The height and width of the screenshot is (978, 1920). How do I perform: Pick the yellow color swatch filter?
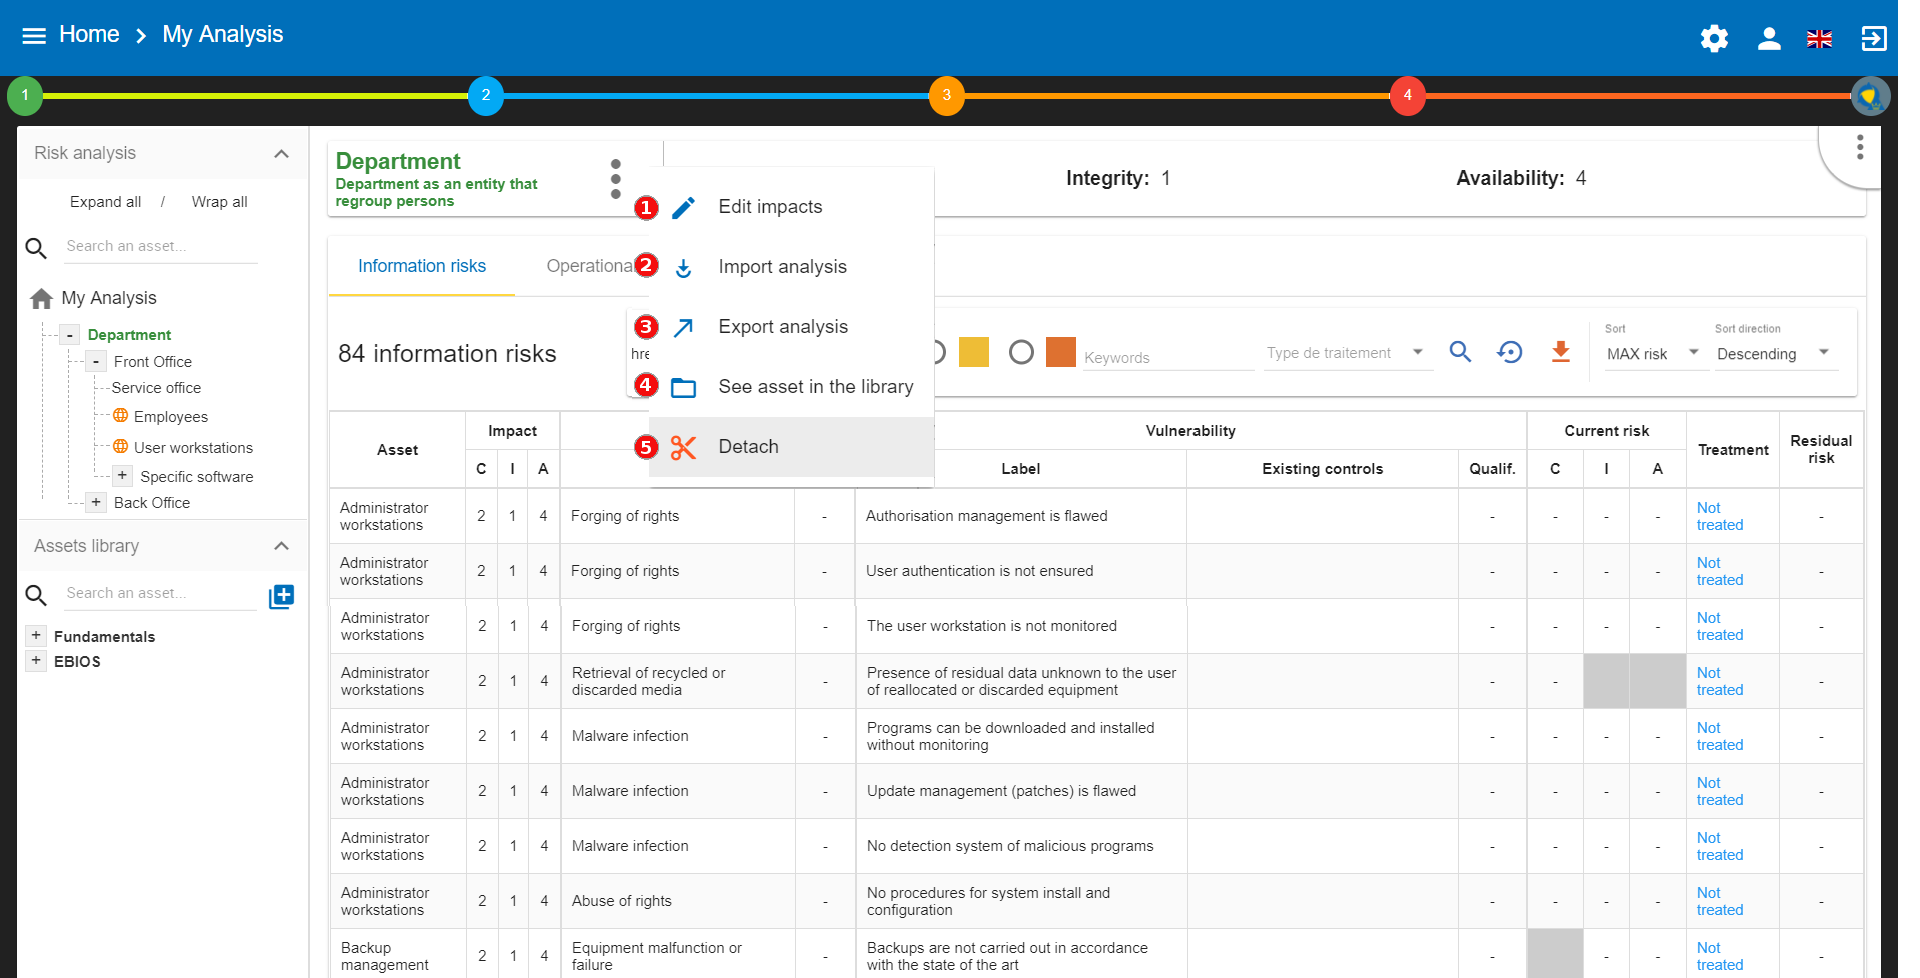click(x=974, y=352)
